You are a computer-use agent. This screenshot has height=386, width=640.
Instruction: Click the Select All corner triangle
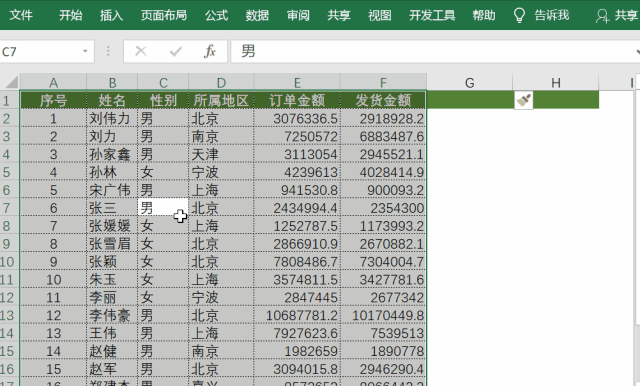[11, 82]
